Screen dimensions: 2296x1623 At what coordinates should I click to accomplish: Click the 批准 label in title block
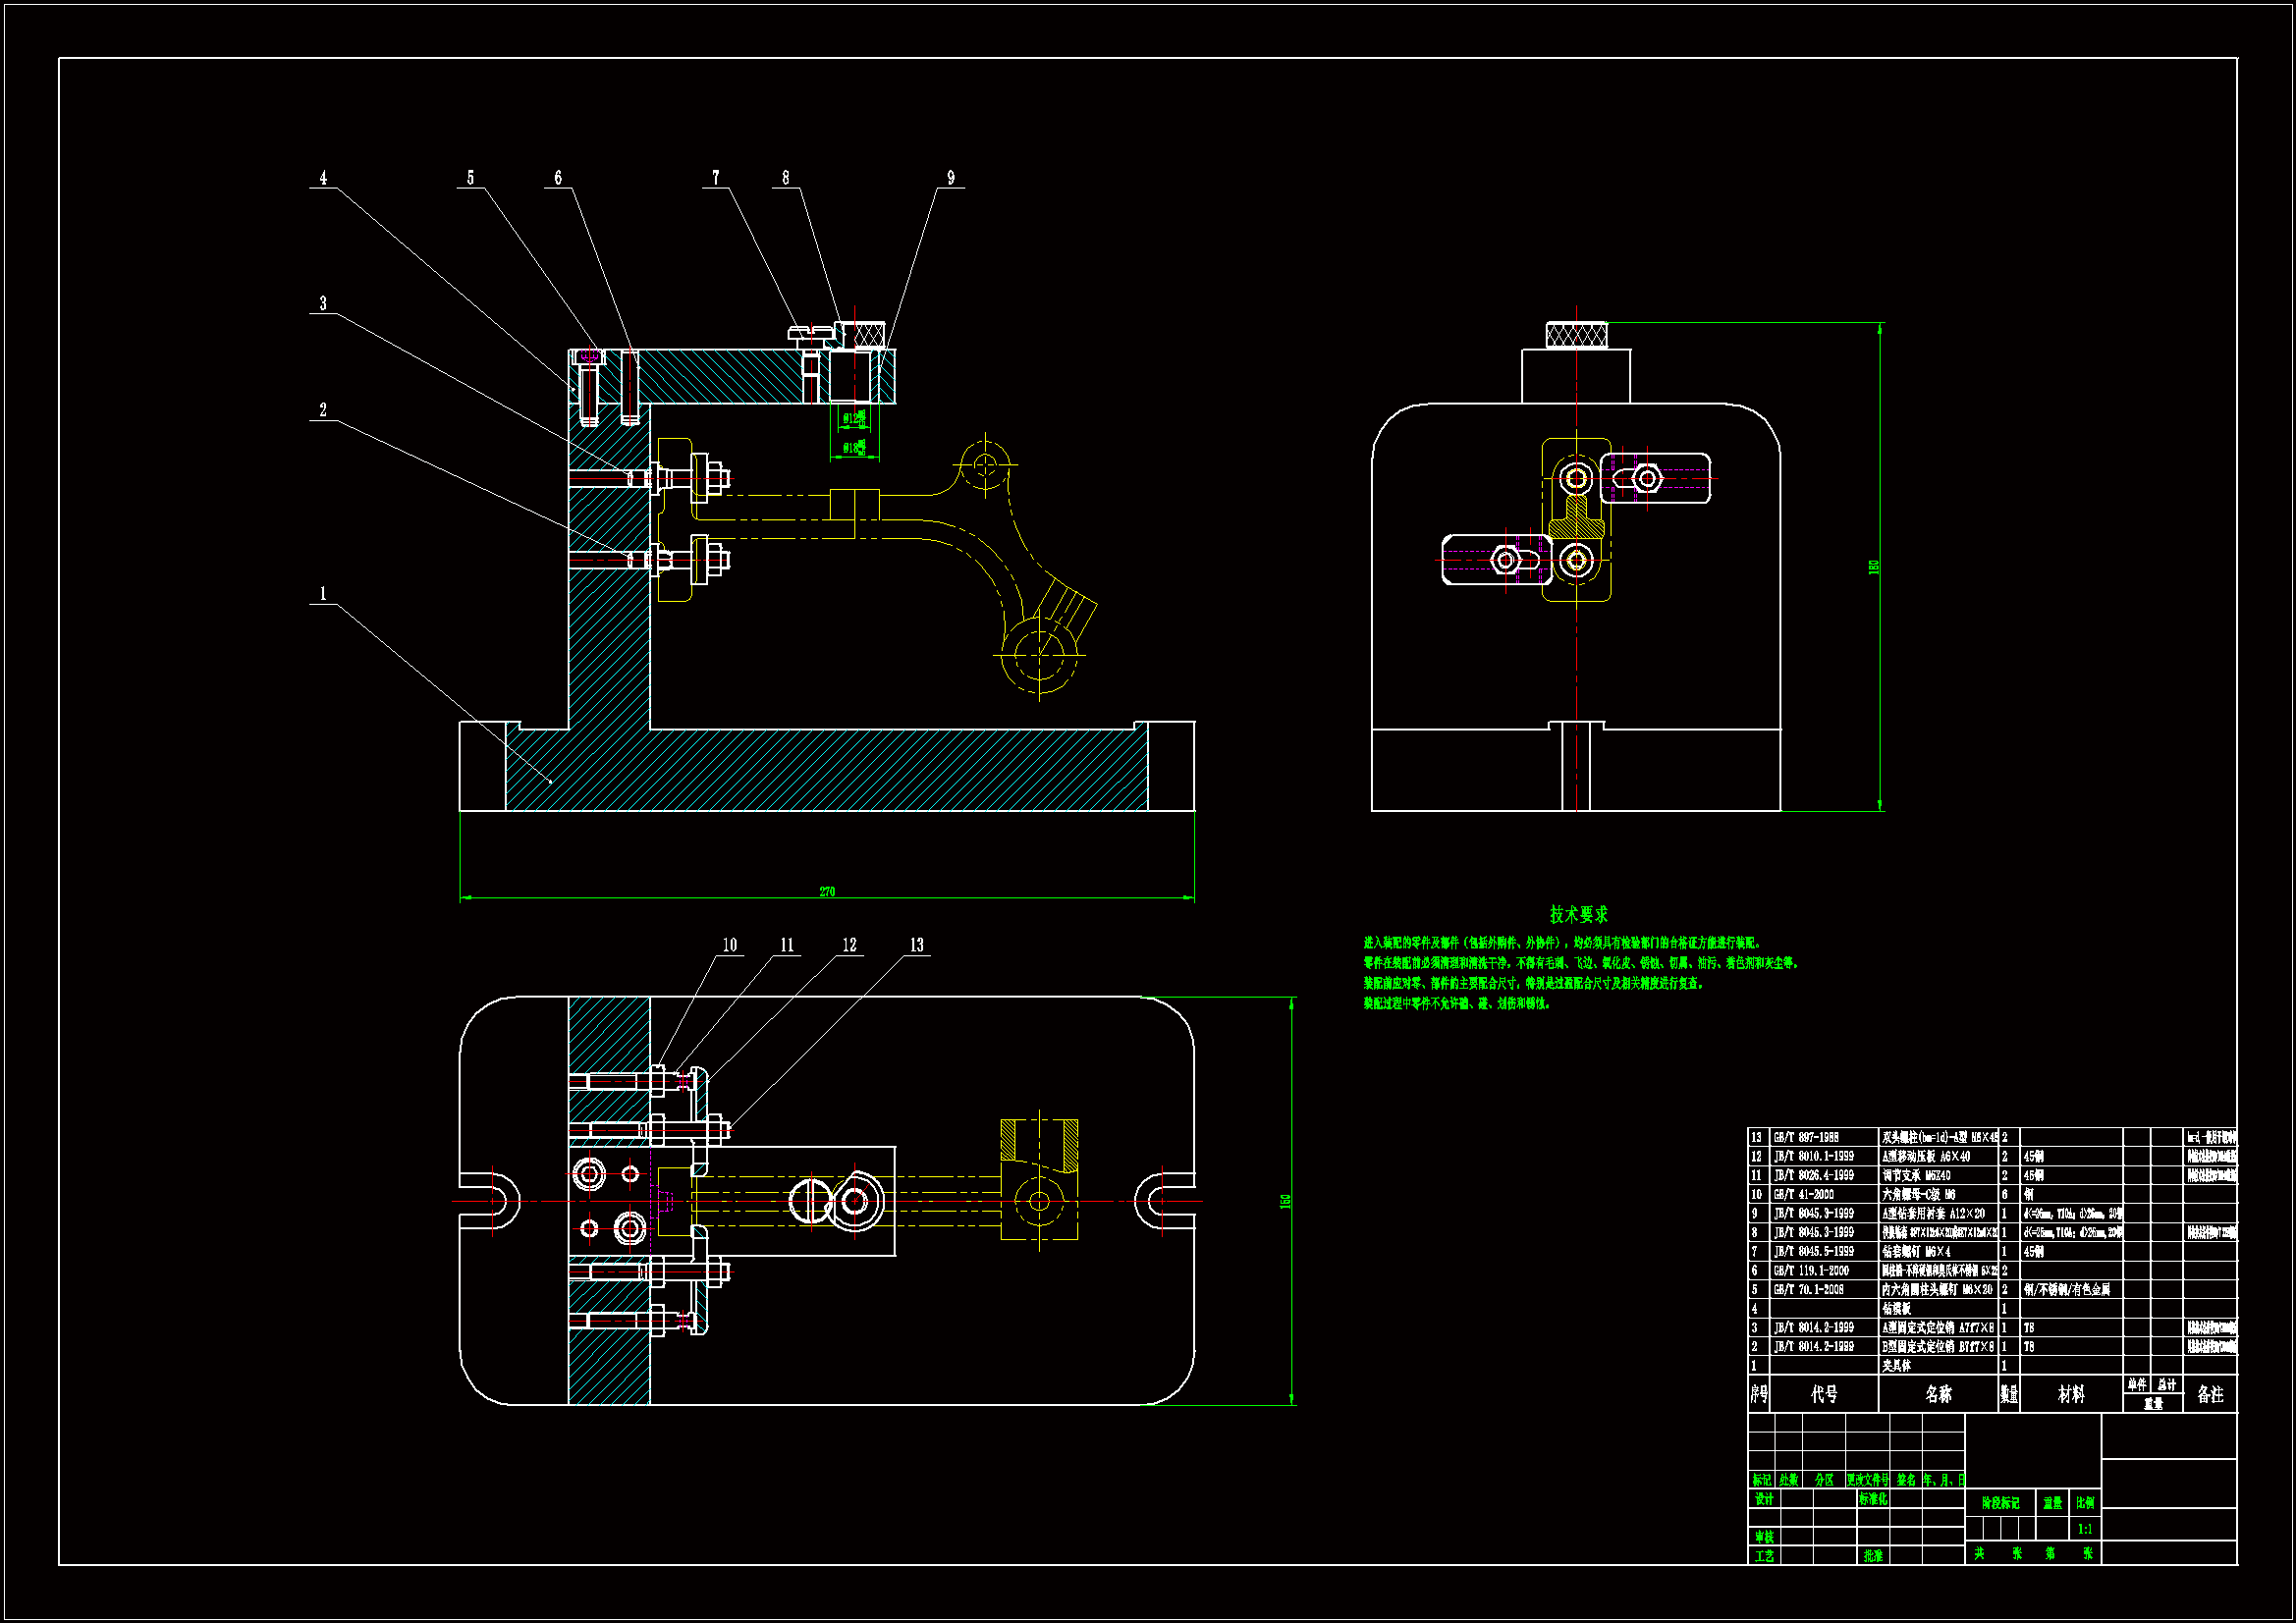1873,1556
